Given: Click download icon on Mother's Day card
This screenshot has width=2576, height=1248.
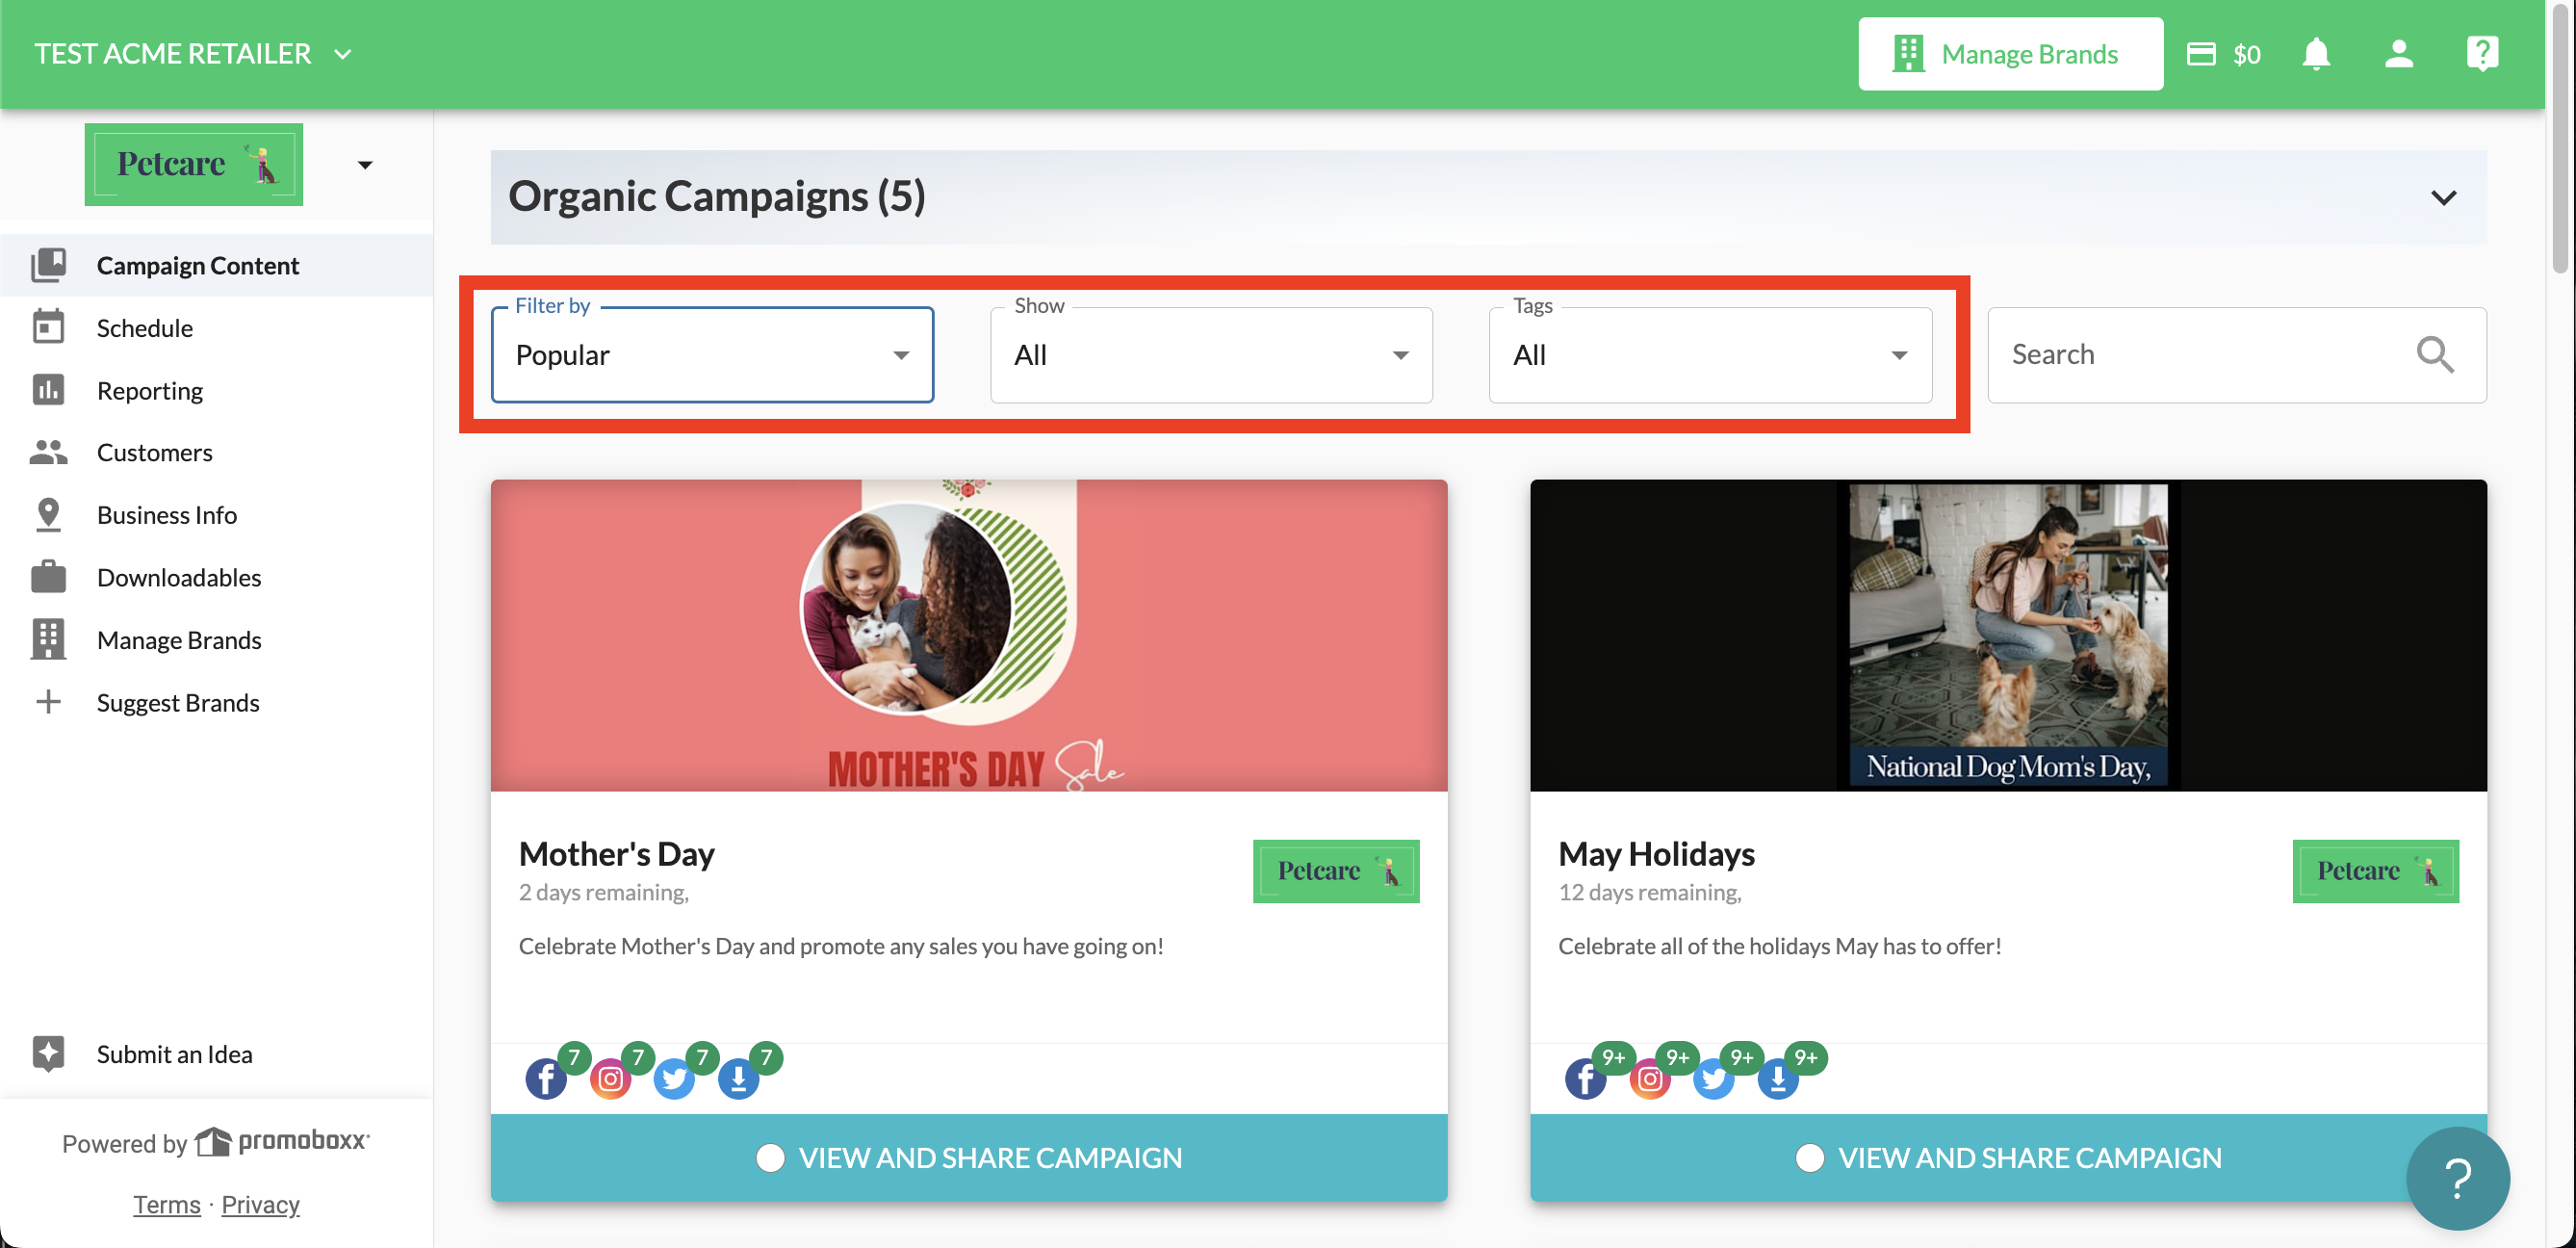Looking at the screenshot, I should [738, 1079].
